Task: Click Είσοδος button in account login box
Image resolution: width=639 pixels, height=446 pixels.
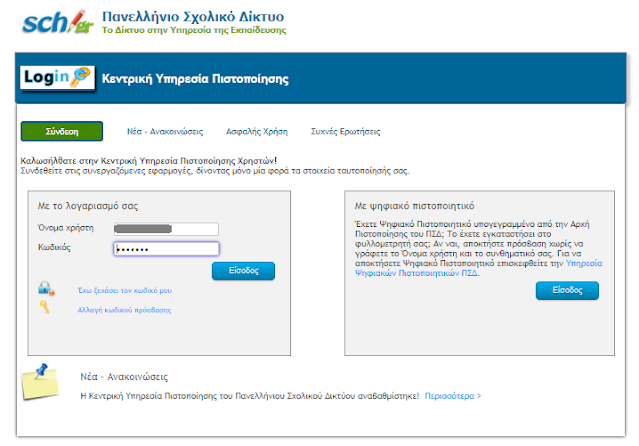Action: click(x=243, y=271)
